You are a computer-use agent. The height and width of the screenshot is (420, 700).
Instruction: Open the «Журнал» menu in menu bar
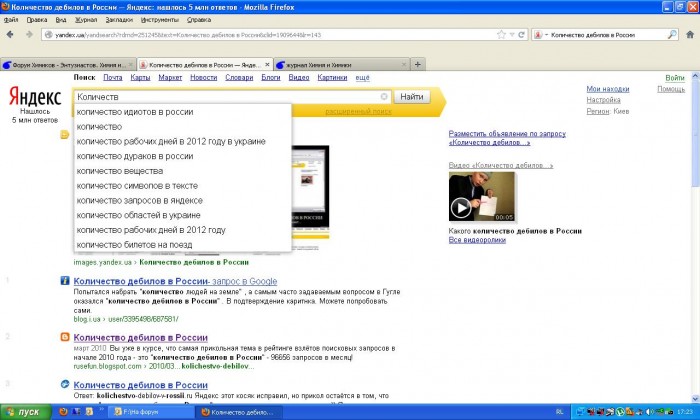pos(87,19)
